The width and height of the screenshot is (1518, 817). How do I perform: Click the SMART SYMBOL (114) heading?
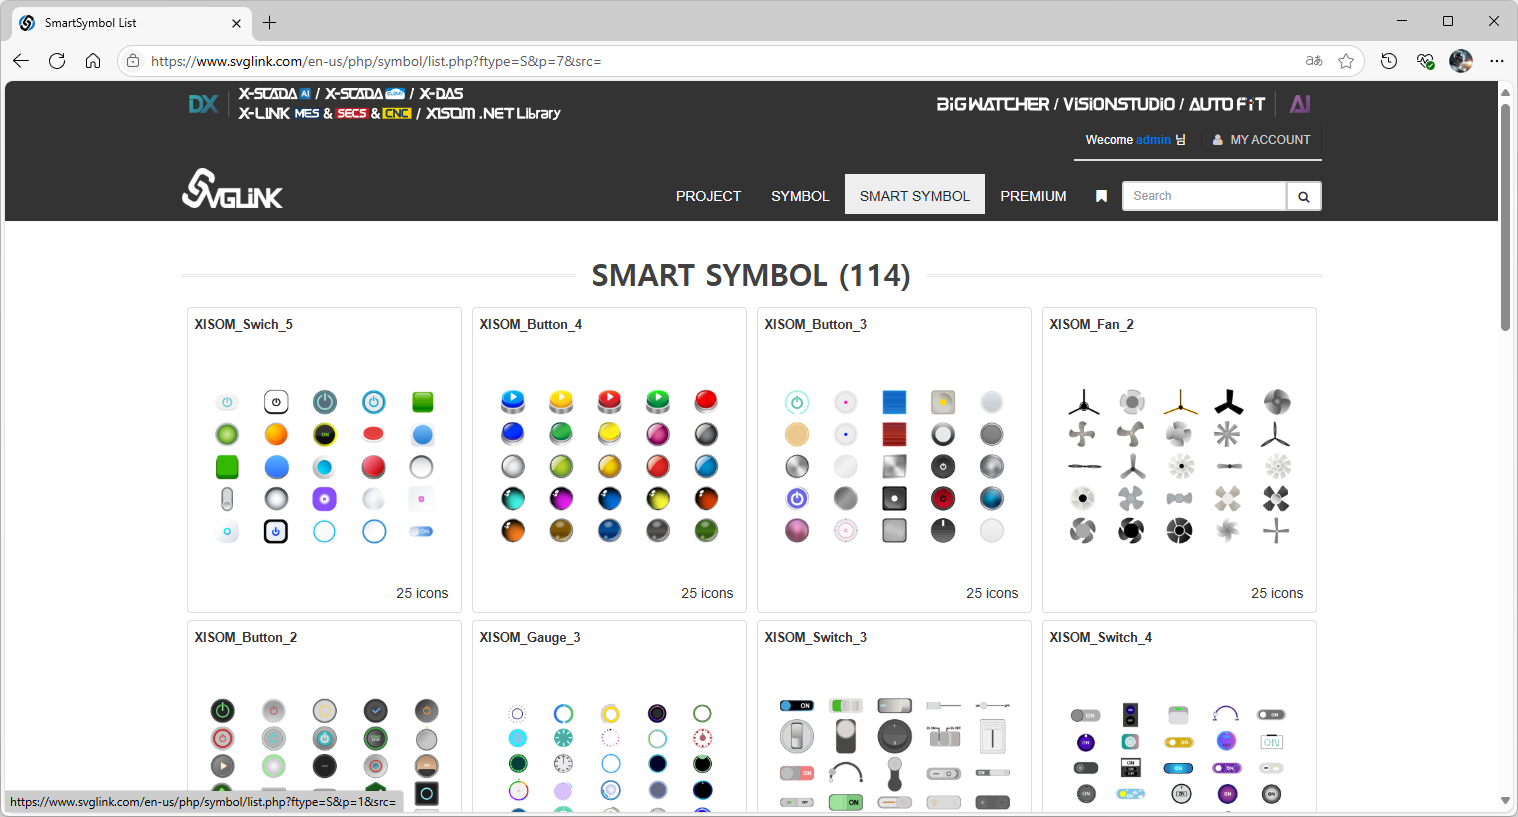pyautogui.click(x=751, y=275)
